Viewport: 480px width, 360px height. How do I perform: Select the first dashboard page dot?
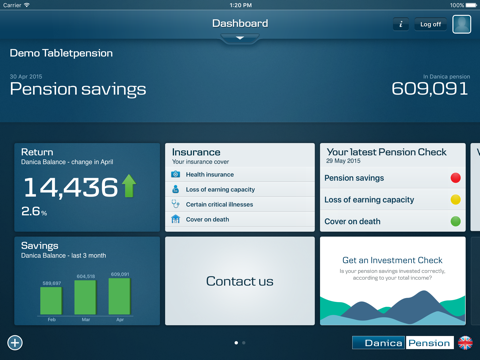tap(236, 343)
